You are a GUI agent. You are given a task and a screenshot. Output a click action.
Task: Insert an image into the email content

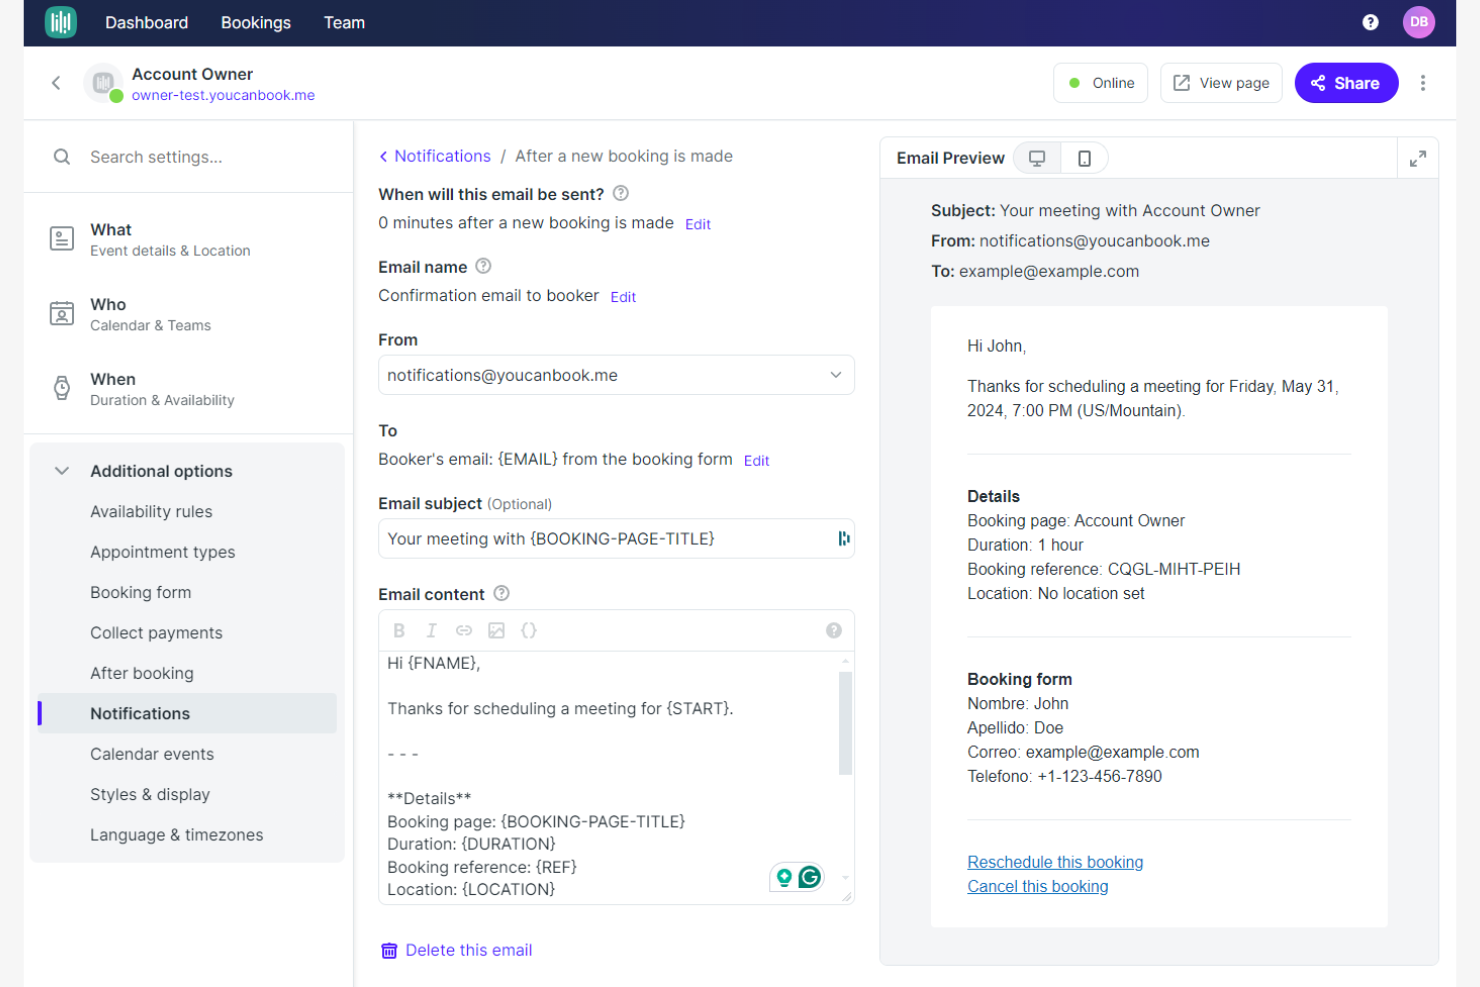pyautogui.click(x=496, y=630)
